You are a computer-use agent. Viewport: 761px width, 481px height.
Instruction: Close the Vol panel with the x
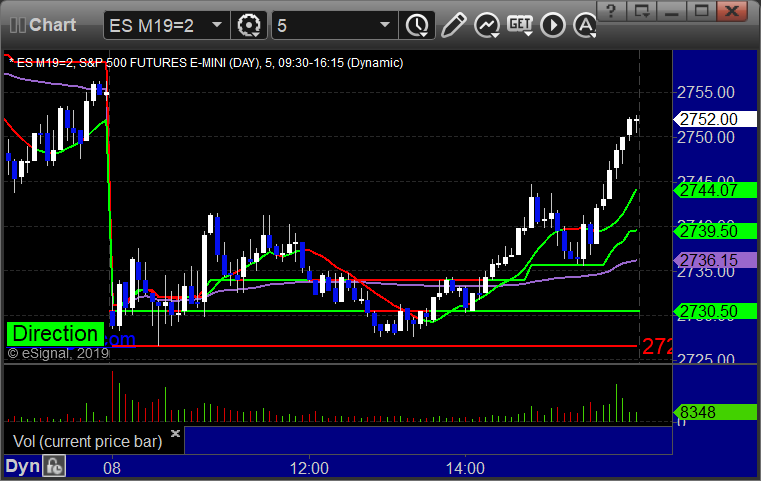175,434
